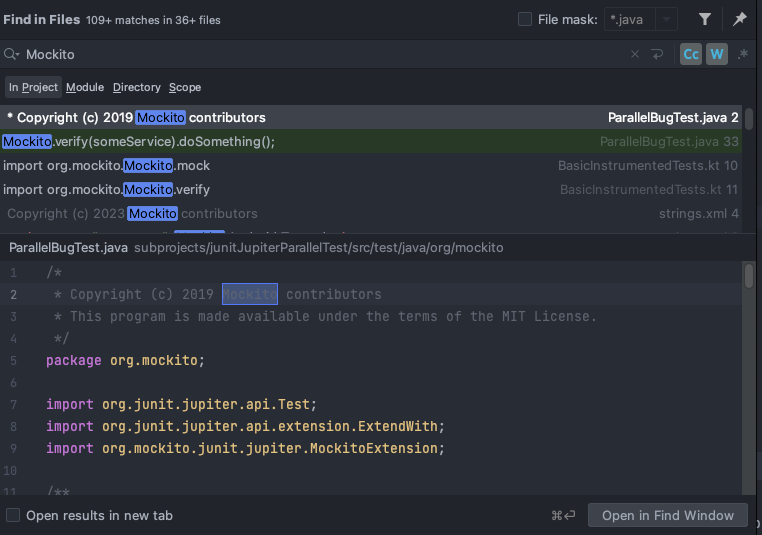Enable Open results in new tab
The width and height of the screenshot is (762, 535).
pos(13,515)
